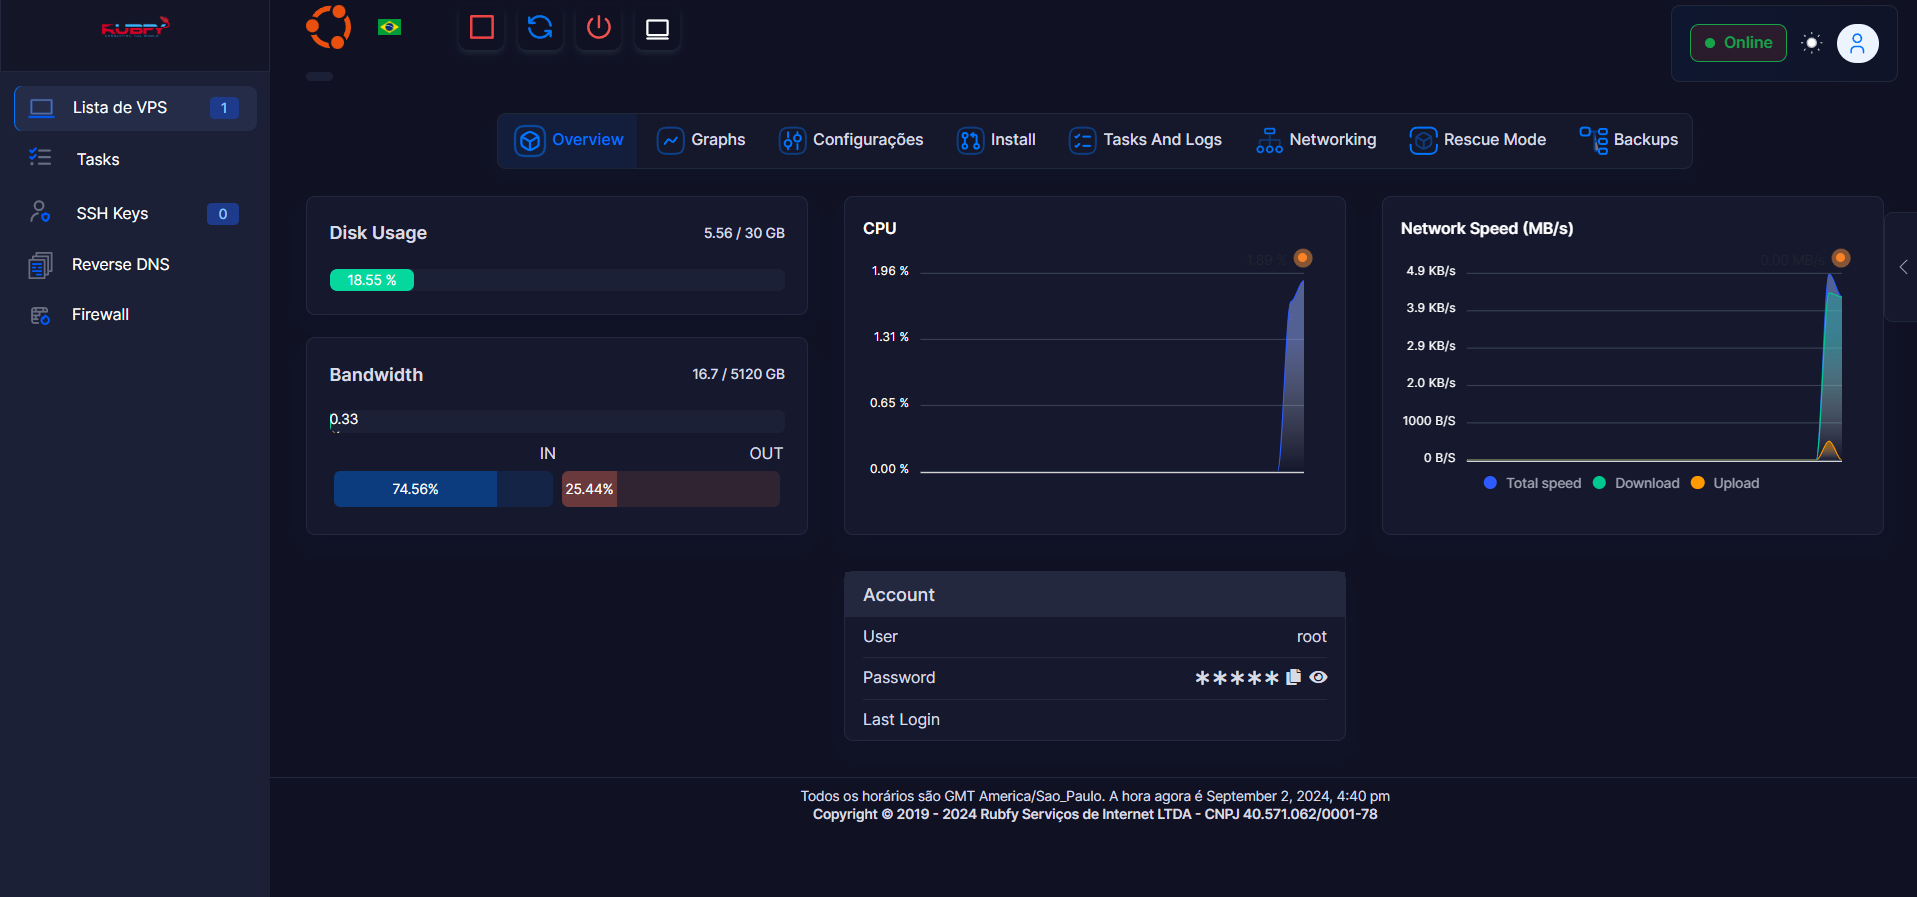Click the Online status badge
Screen dimensions: 1917x897
(1738, 43)
